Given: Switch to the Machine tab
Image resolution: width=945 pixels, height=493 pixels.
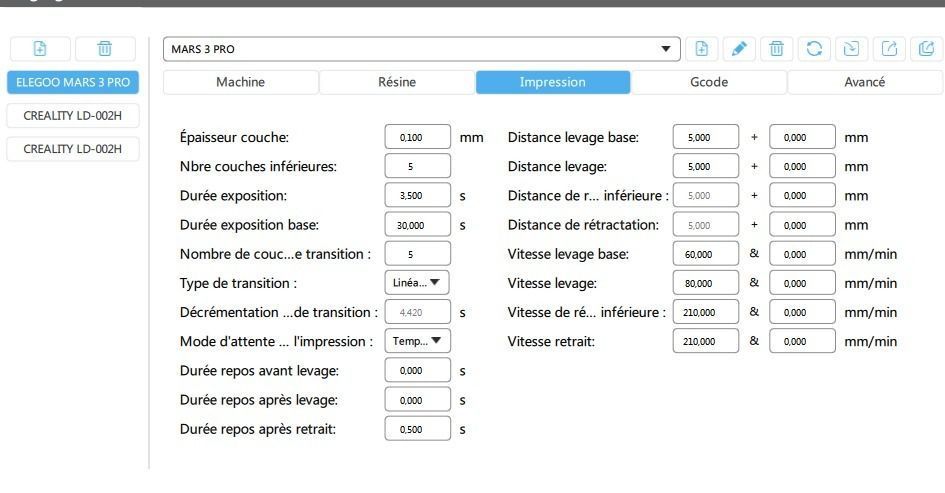Looking at the screenshot, I should (240, 82).
